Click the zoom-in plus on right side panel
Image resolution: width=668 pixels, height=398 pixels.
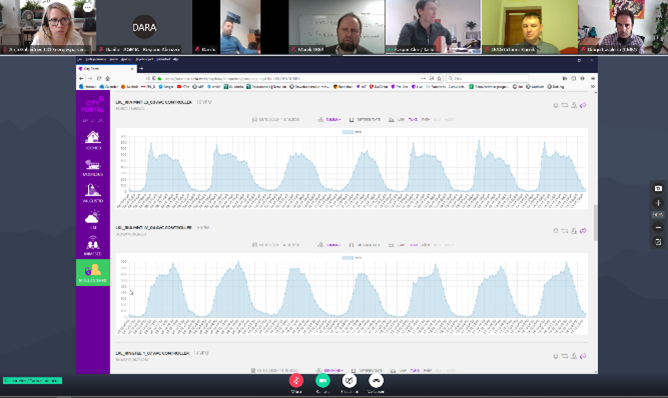[x=658, y=203]
